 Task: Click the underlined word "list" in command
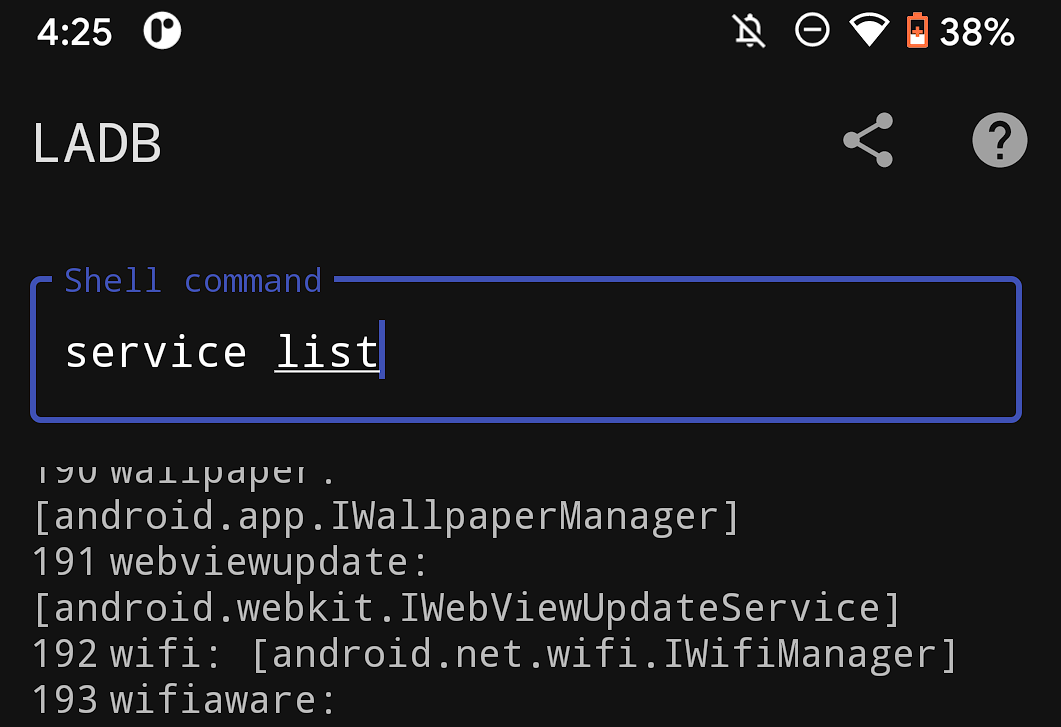pyautogui.click(x=326, y=352)
